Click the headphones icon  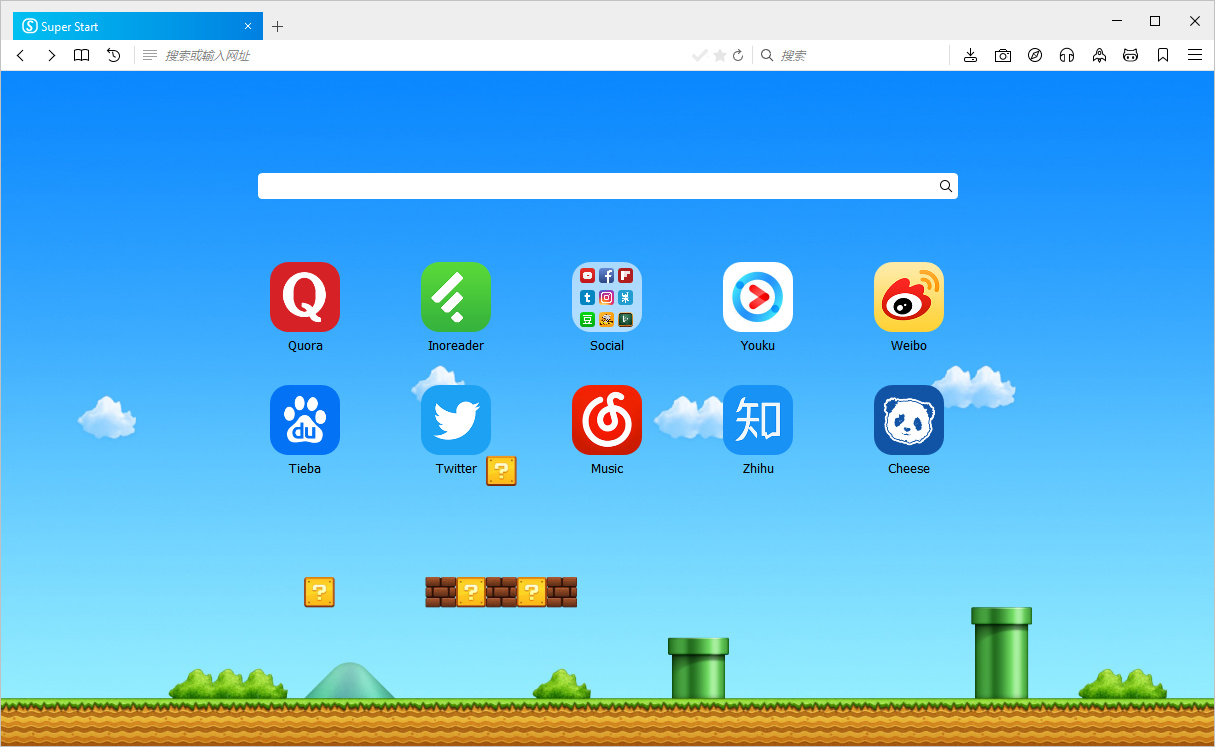point(1067,55)
